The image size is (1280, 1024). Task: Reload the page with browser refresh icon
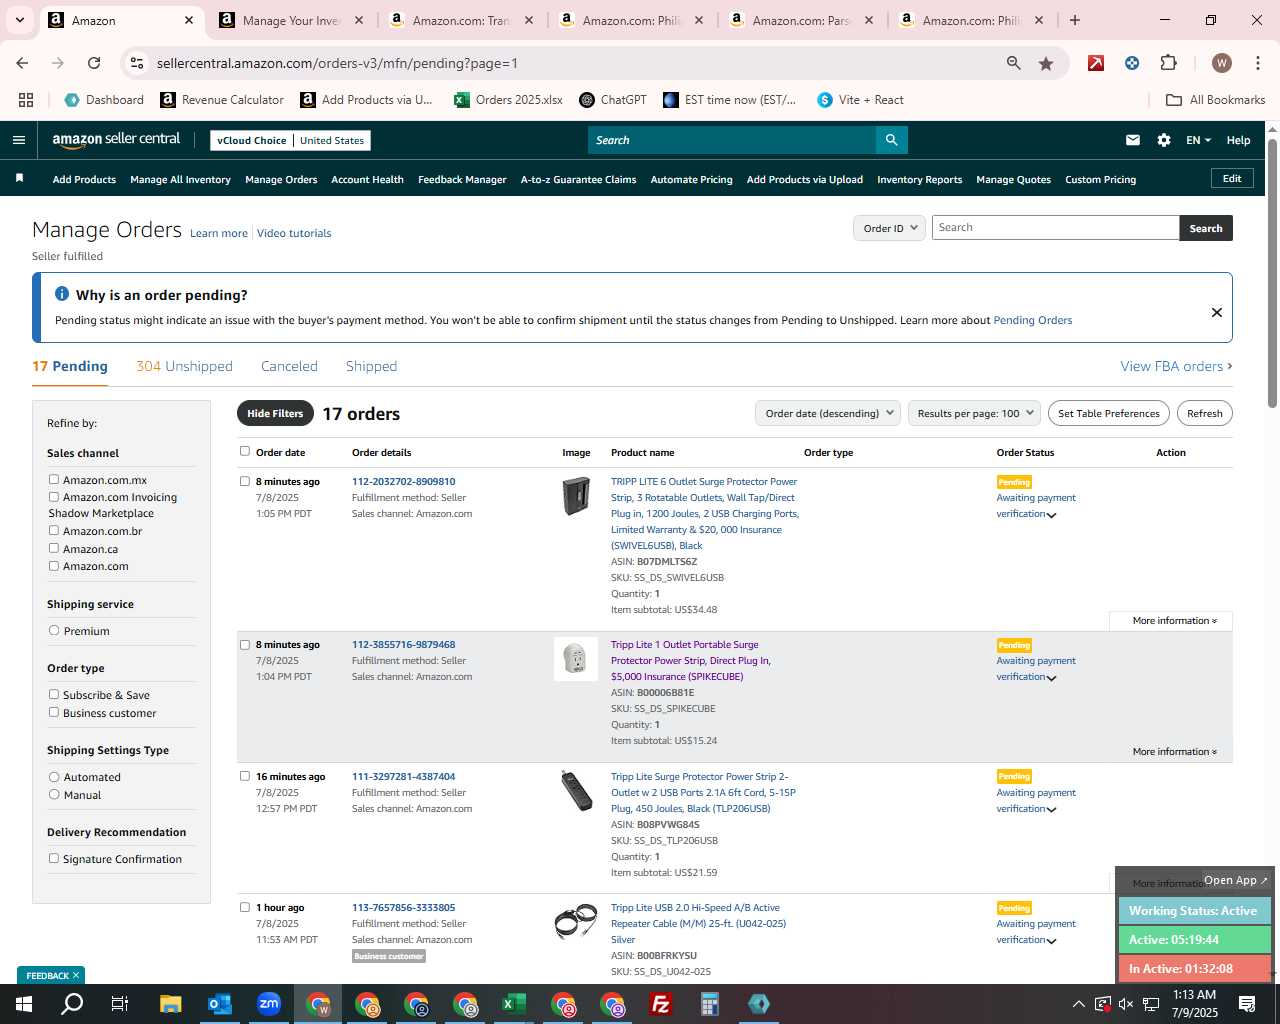(x=94, y=63)
